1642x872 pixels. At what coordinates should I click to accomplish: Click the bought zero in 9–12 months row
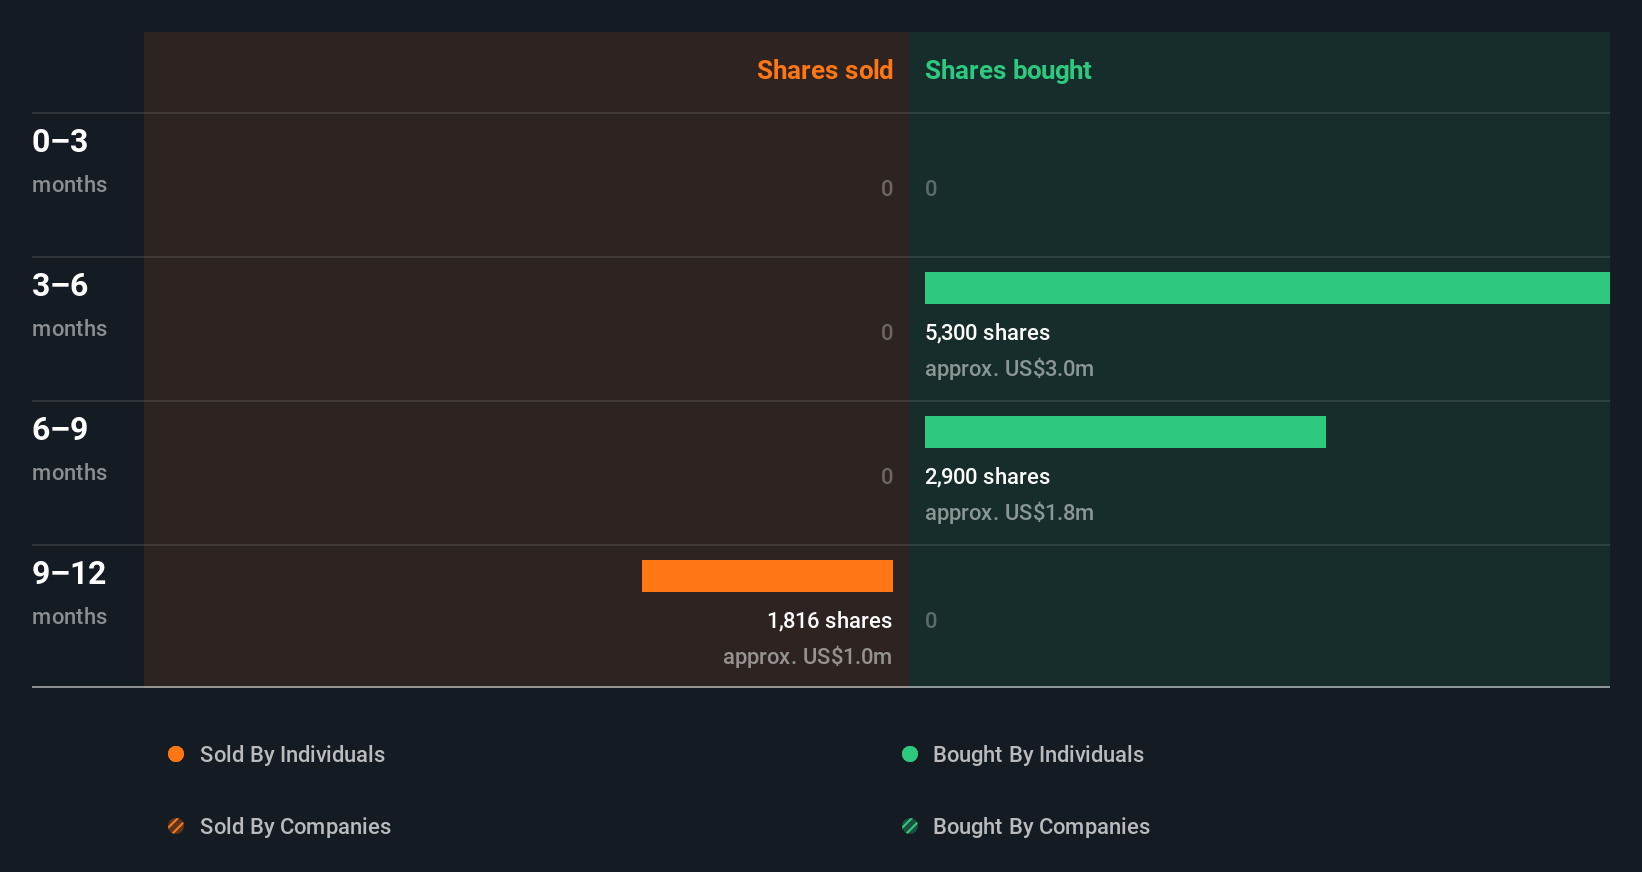[931, 620]
